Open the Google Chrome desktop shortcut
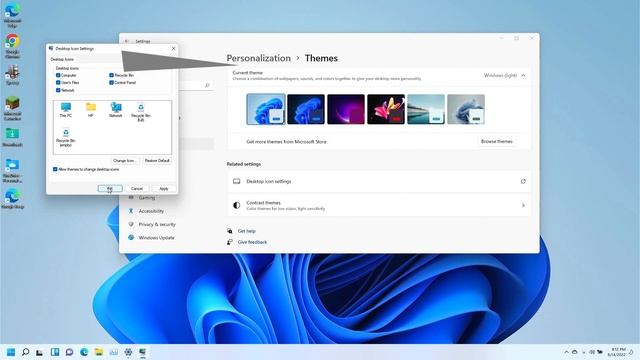640x360 pixels. coord(12,46)
